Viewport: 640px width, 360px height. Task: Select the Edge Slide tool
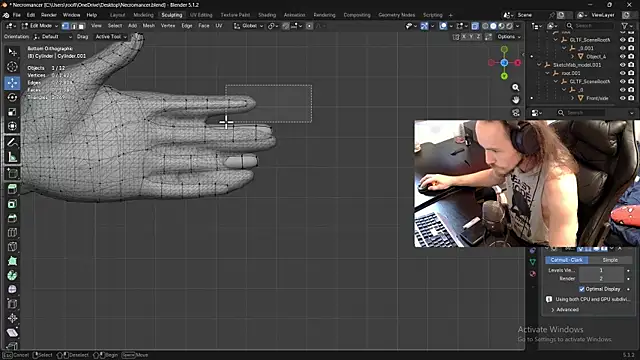[x=12, y=304]
